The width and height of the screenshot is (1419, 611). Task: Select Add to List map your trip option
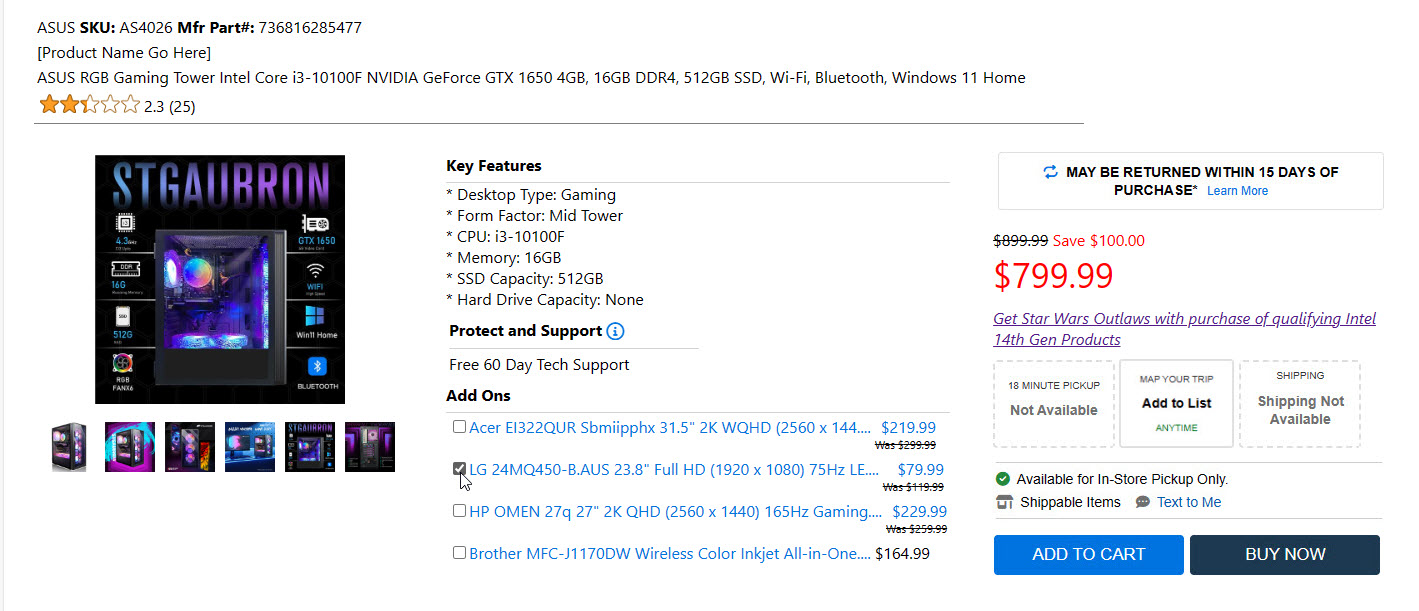click(x=1176, y=403)
